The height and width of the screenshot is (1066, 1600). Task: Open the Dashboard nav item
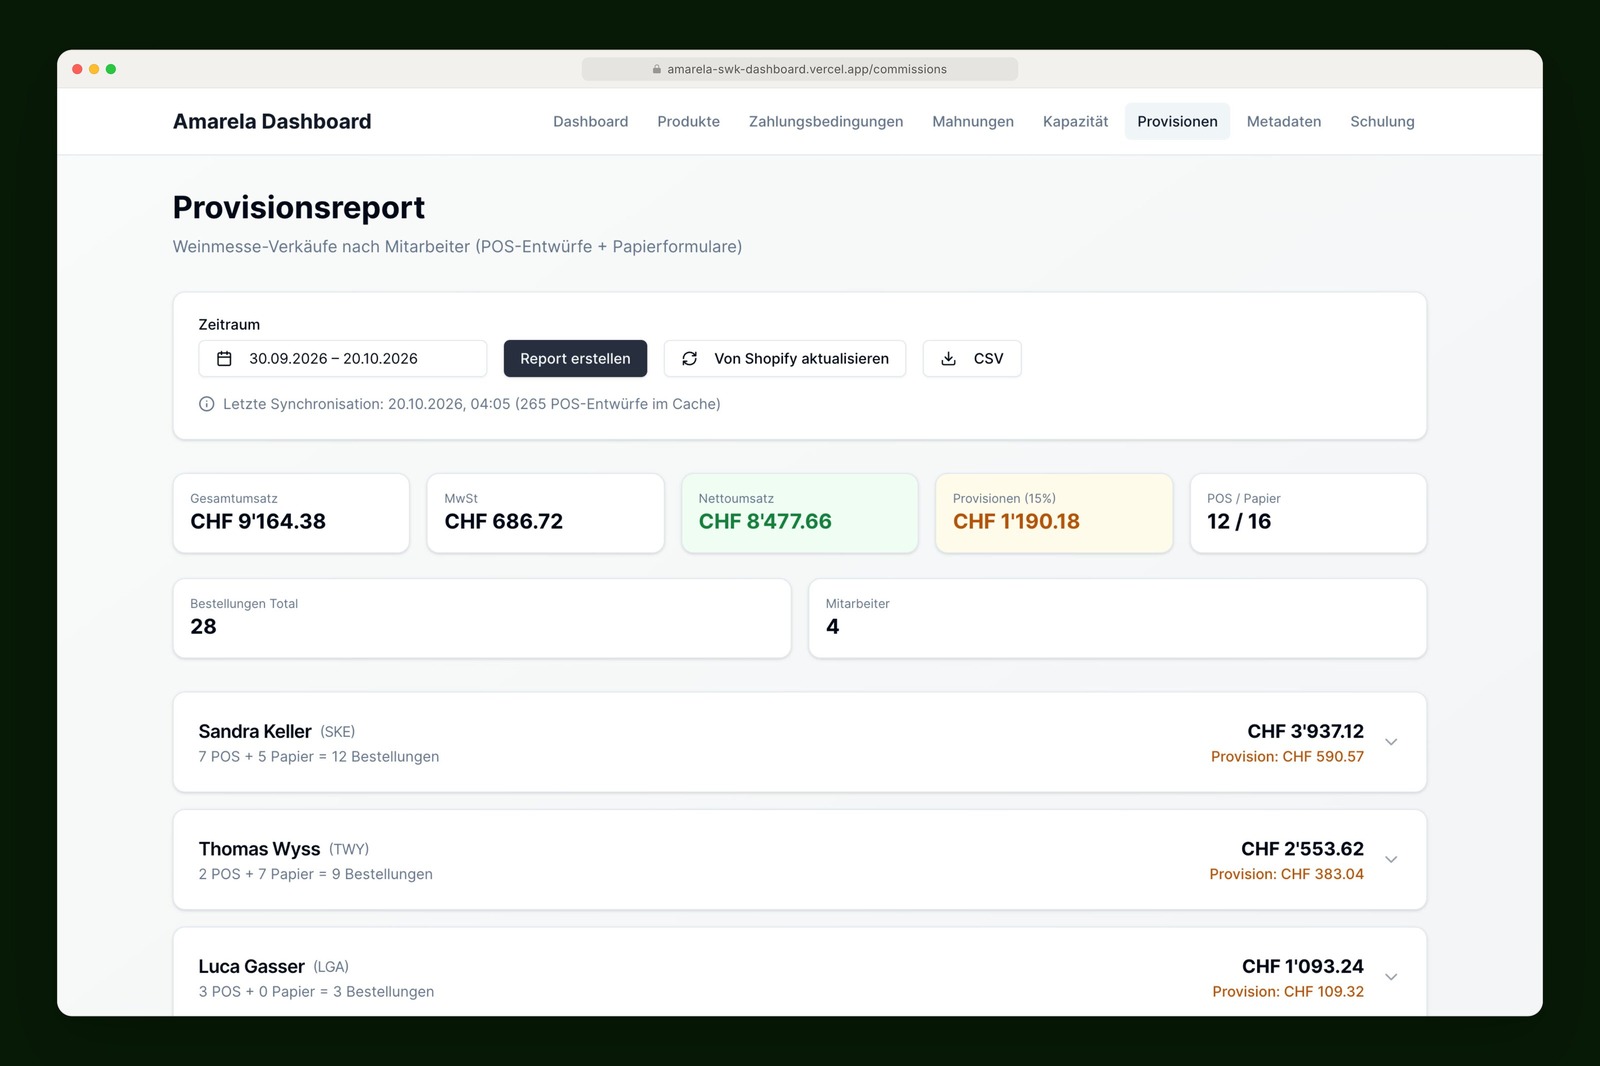tap(591, 121)
